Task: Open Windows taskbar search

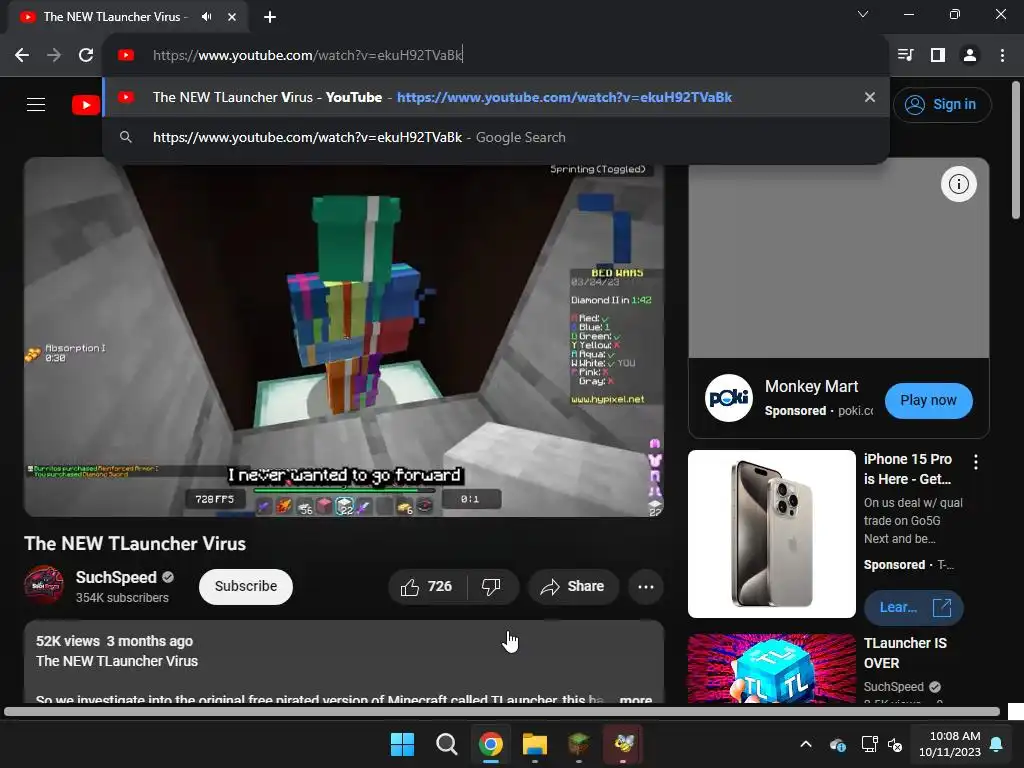Action: pyautogui.click(x=447, y=744)
